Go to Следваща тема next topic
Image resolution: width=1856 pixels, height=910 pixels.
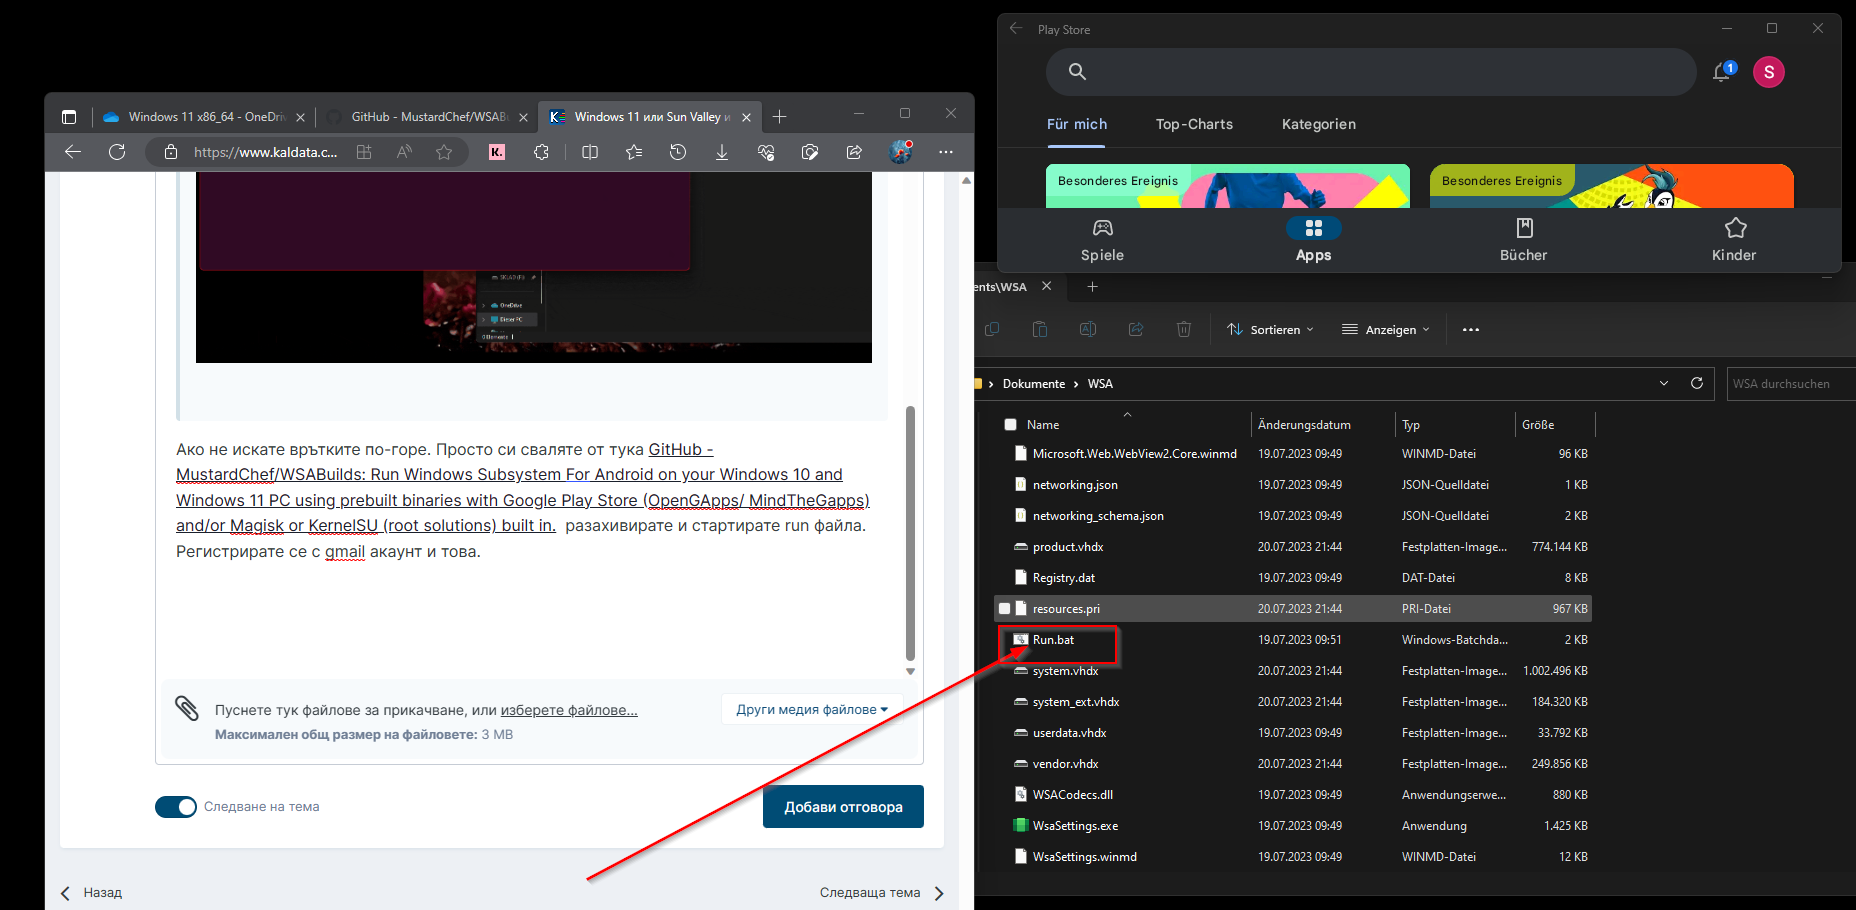coord(883,893)
